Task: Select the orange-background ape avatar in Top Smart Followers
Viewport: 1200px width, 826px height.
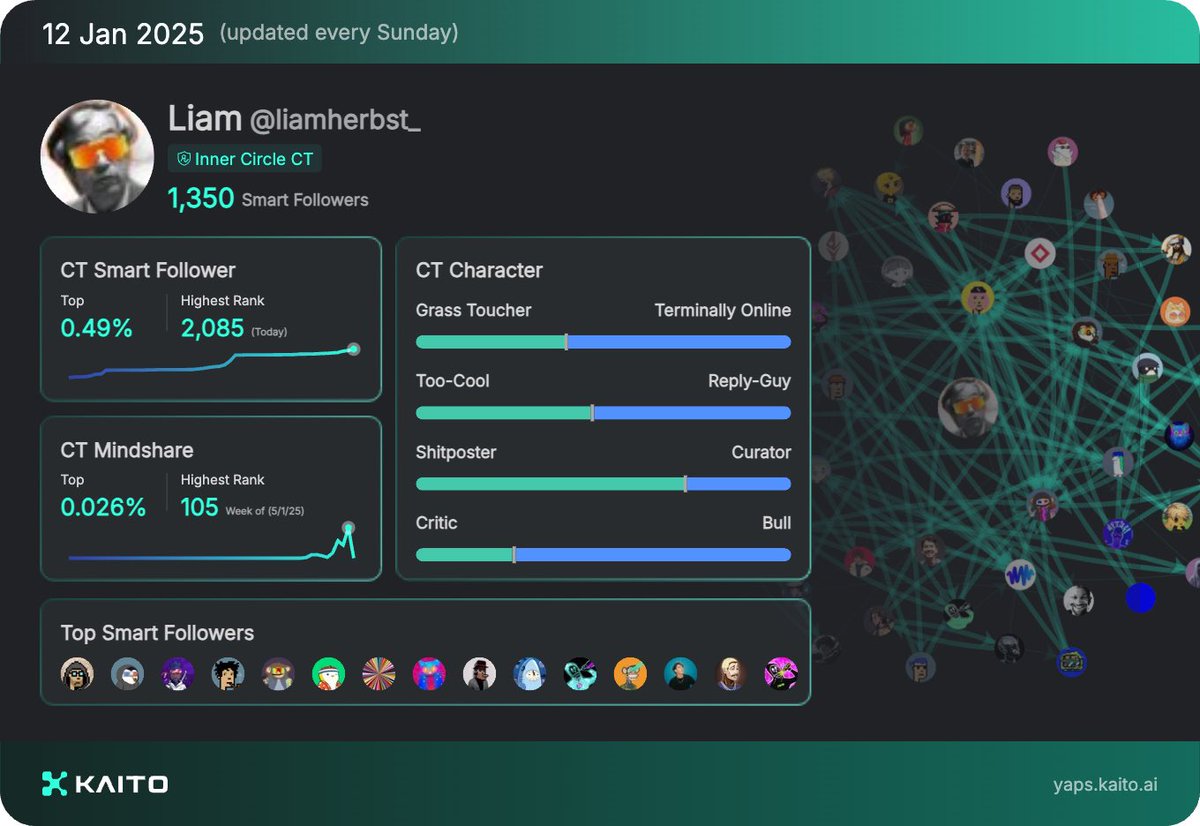Action: click(630, 674)
